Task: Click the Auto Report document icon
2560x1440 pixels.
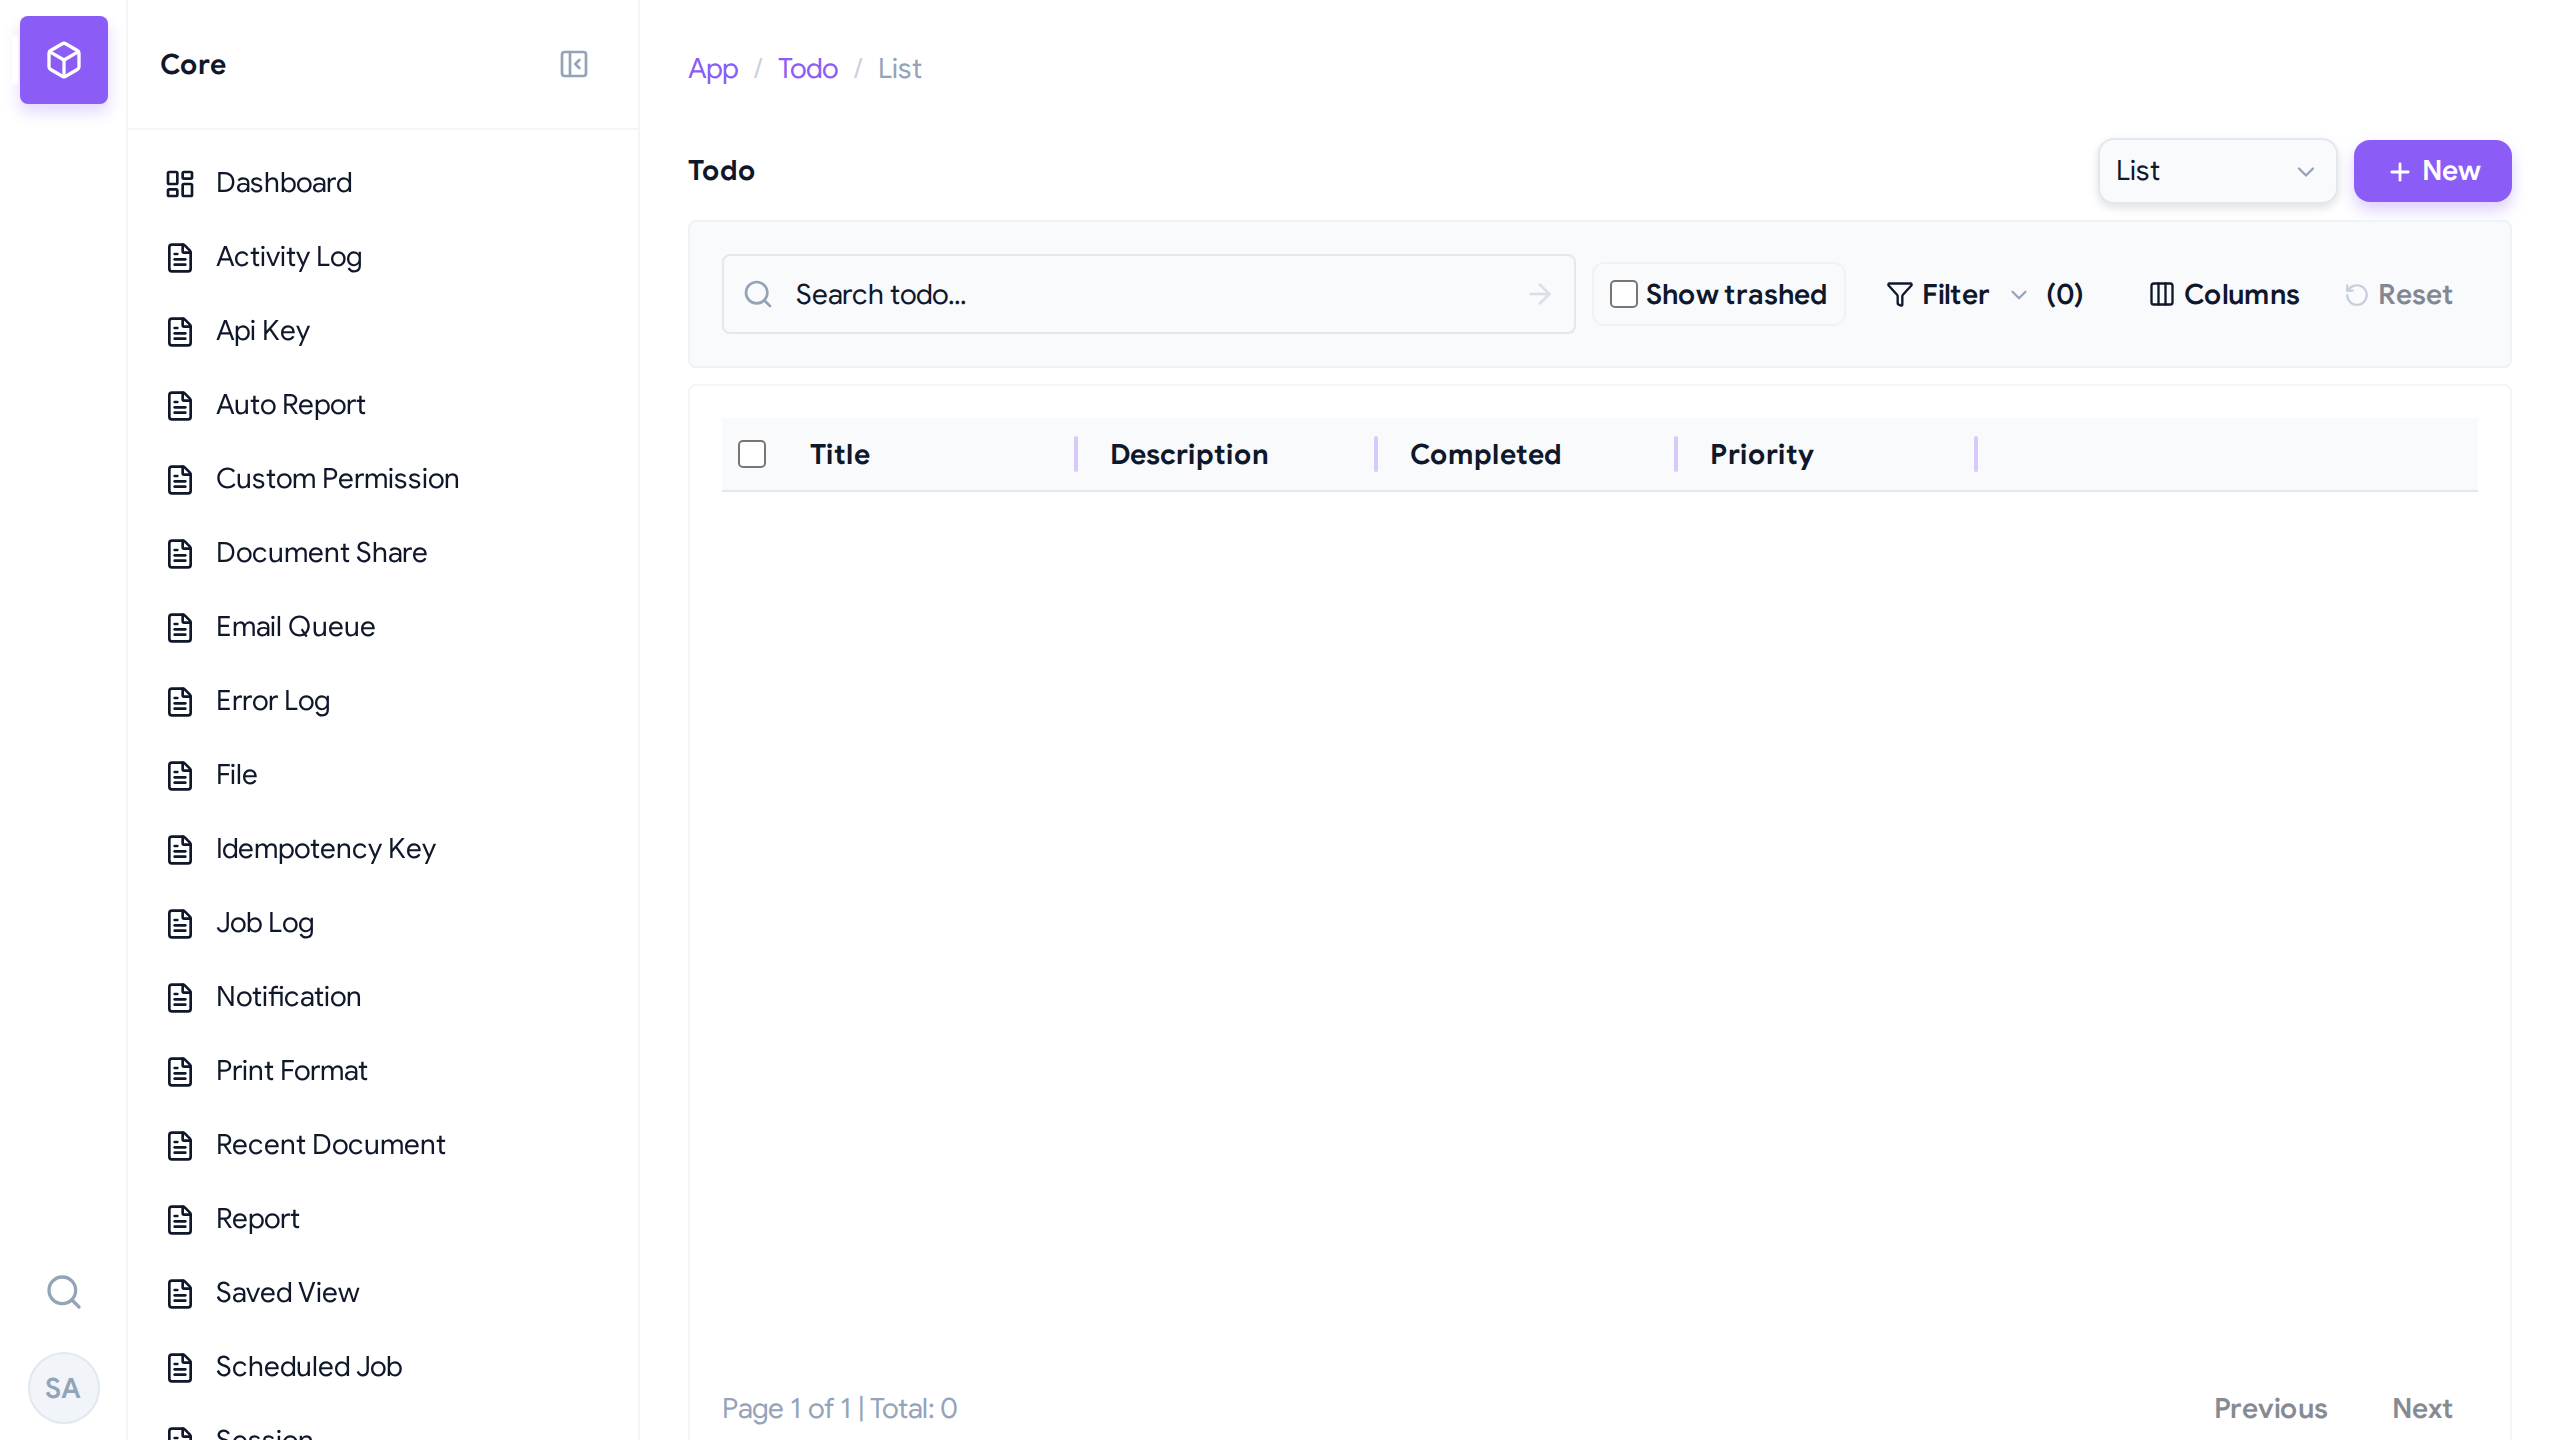Action: click(180, 405)
